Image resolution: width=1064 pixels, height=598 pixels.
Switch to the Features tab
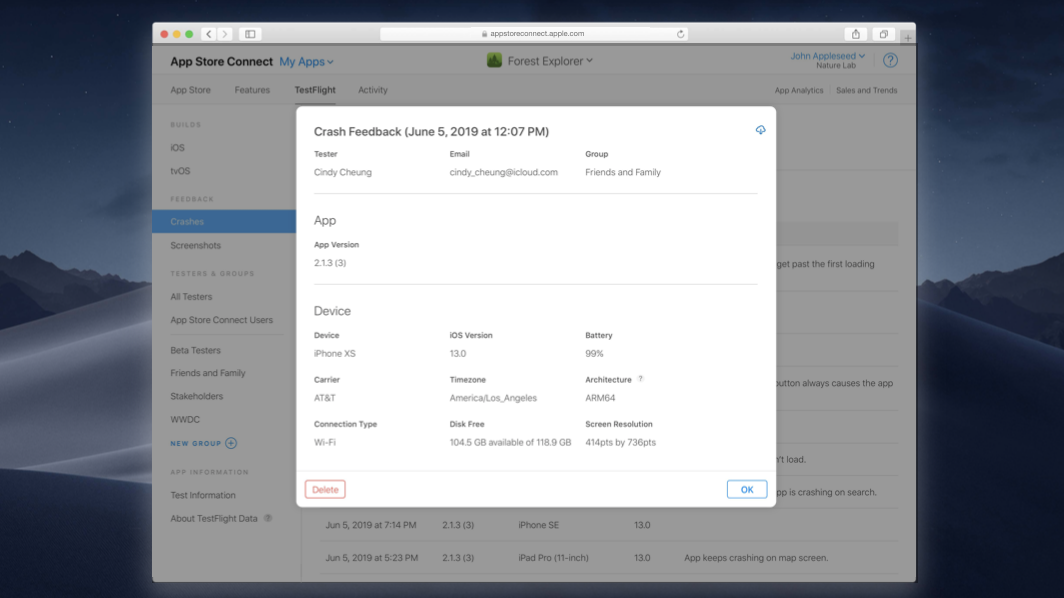point(252,90)
